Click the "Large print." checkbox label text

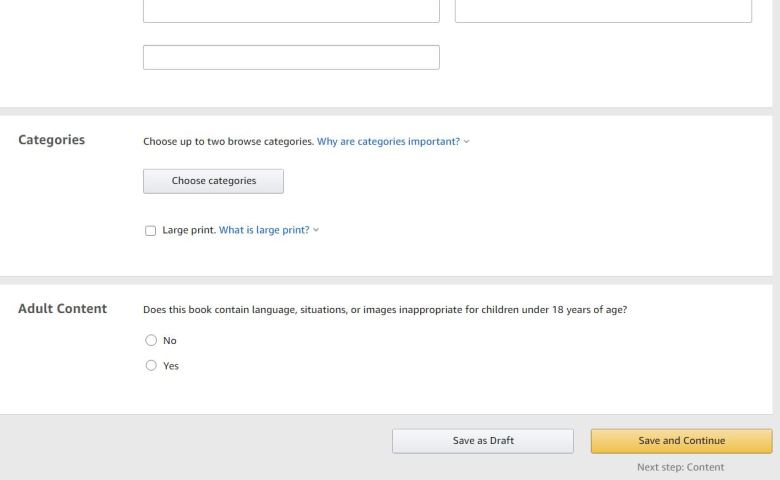coord(189,231)
